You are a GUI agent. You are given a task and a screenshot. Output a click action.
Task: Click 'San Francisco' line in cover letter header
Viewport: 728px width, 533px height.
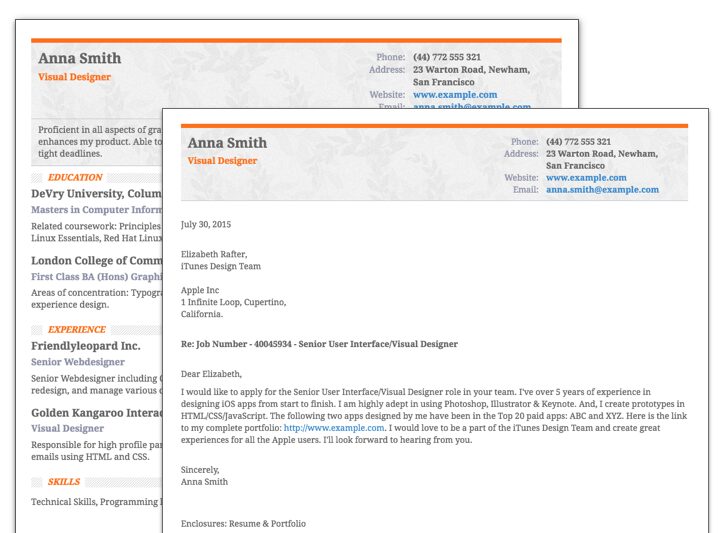click(575, 166)
